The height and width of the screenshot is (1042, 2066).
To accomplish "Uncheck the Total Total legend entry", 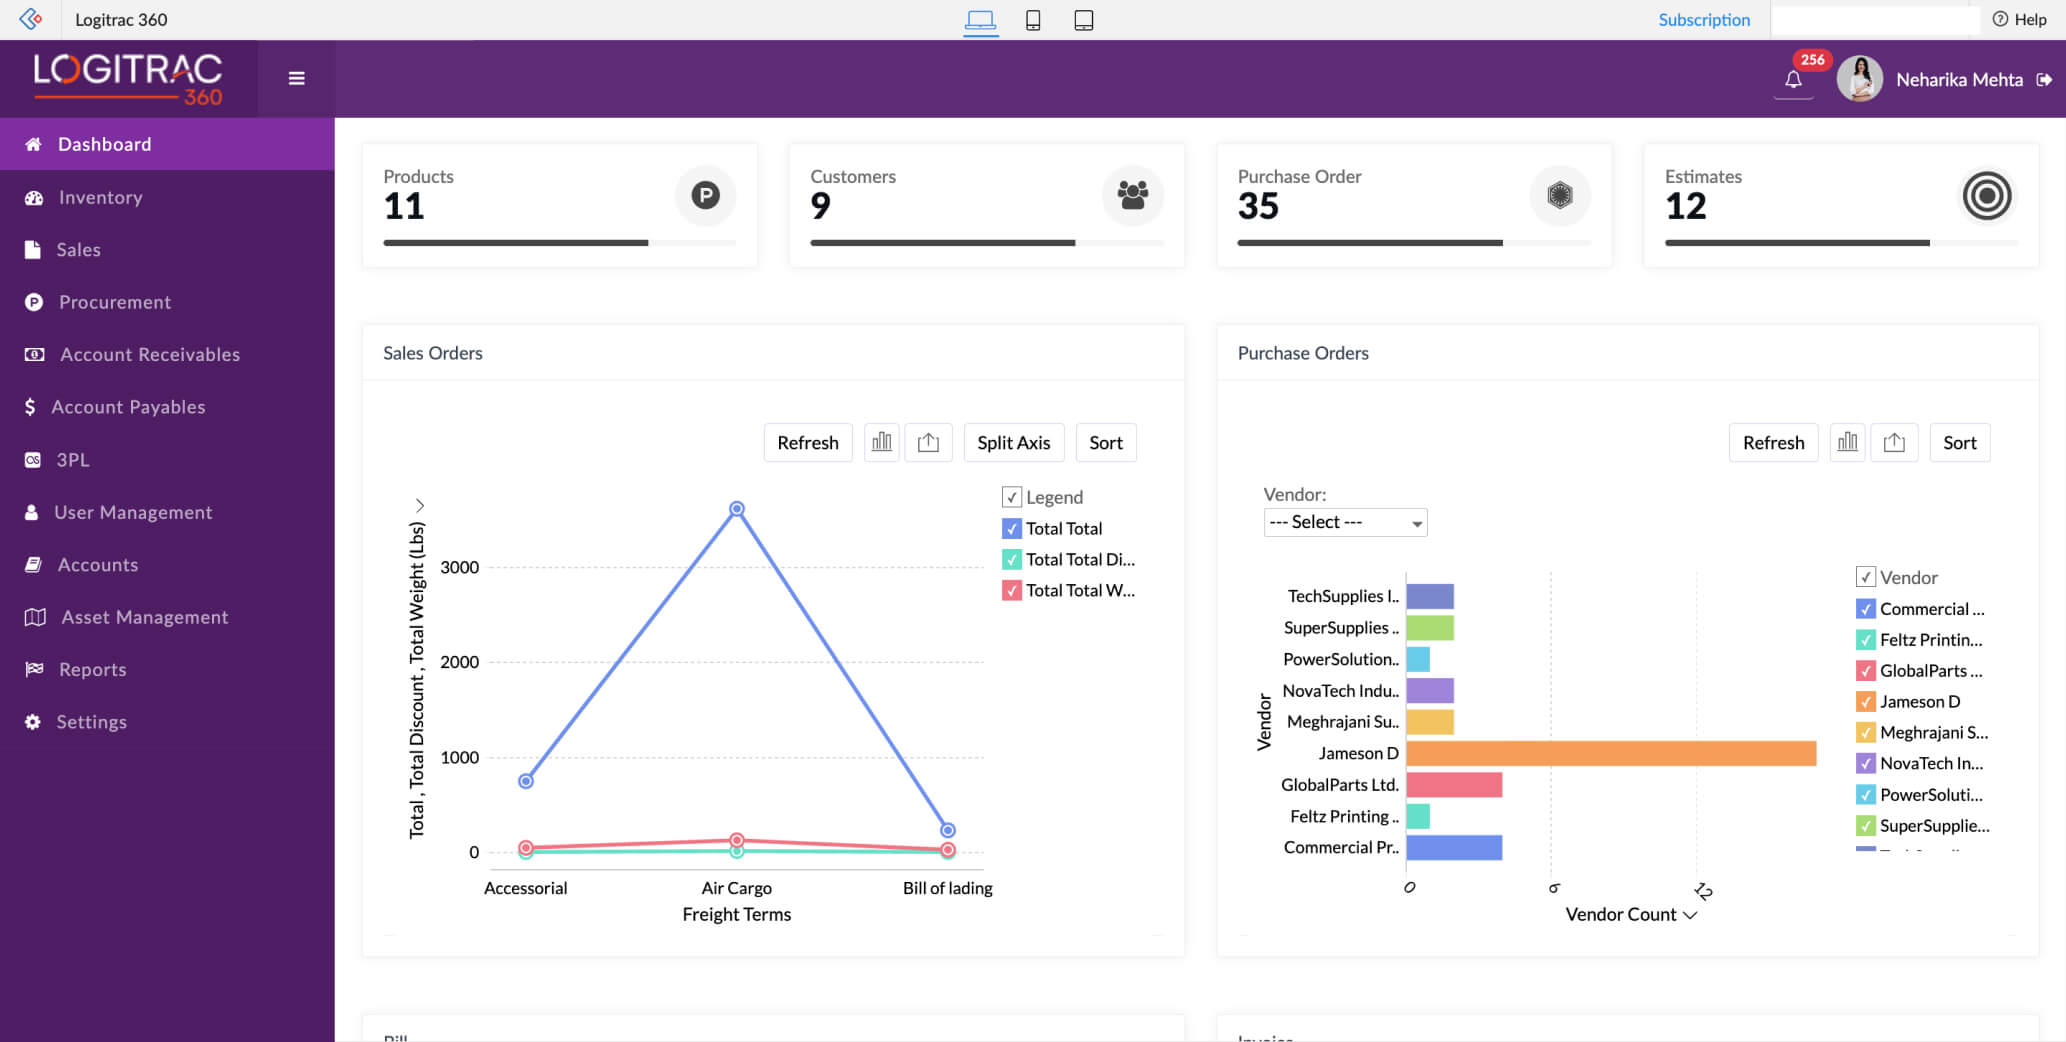I will (1011, 528).
